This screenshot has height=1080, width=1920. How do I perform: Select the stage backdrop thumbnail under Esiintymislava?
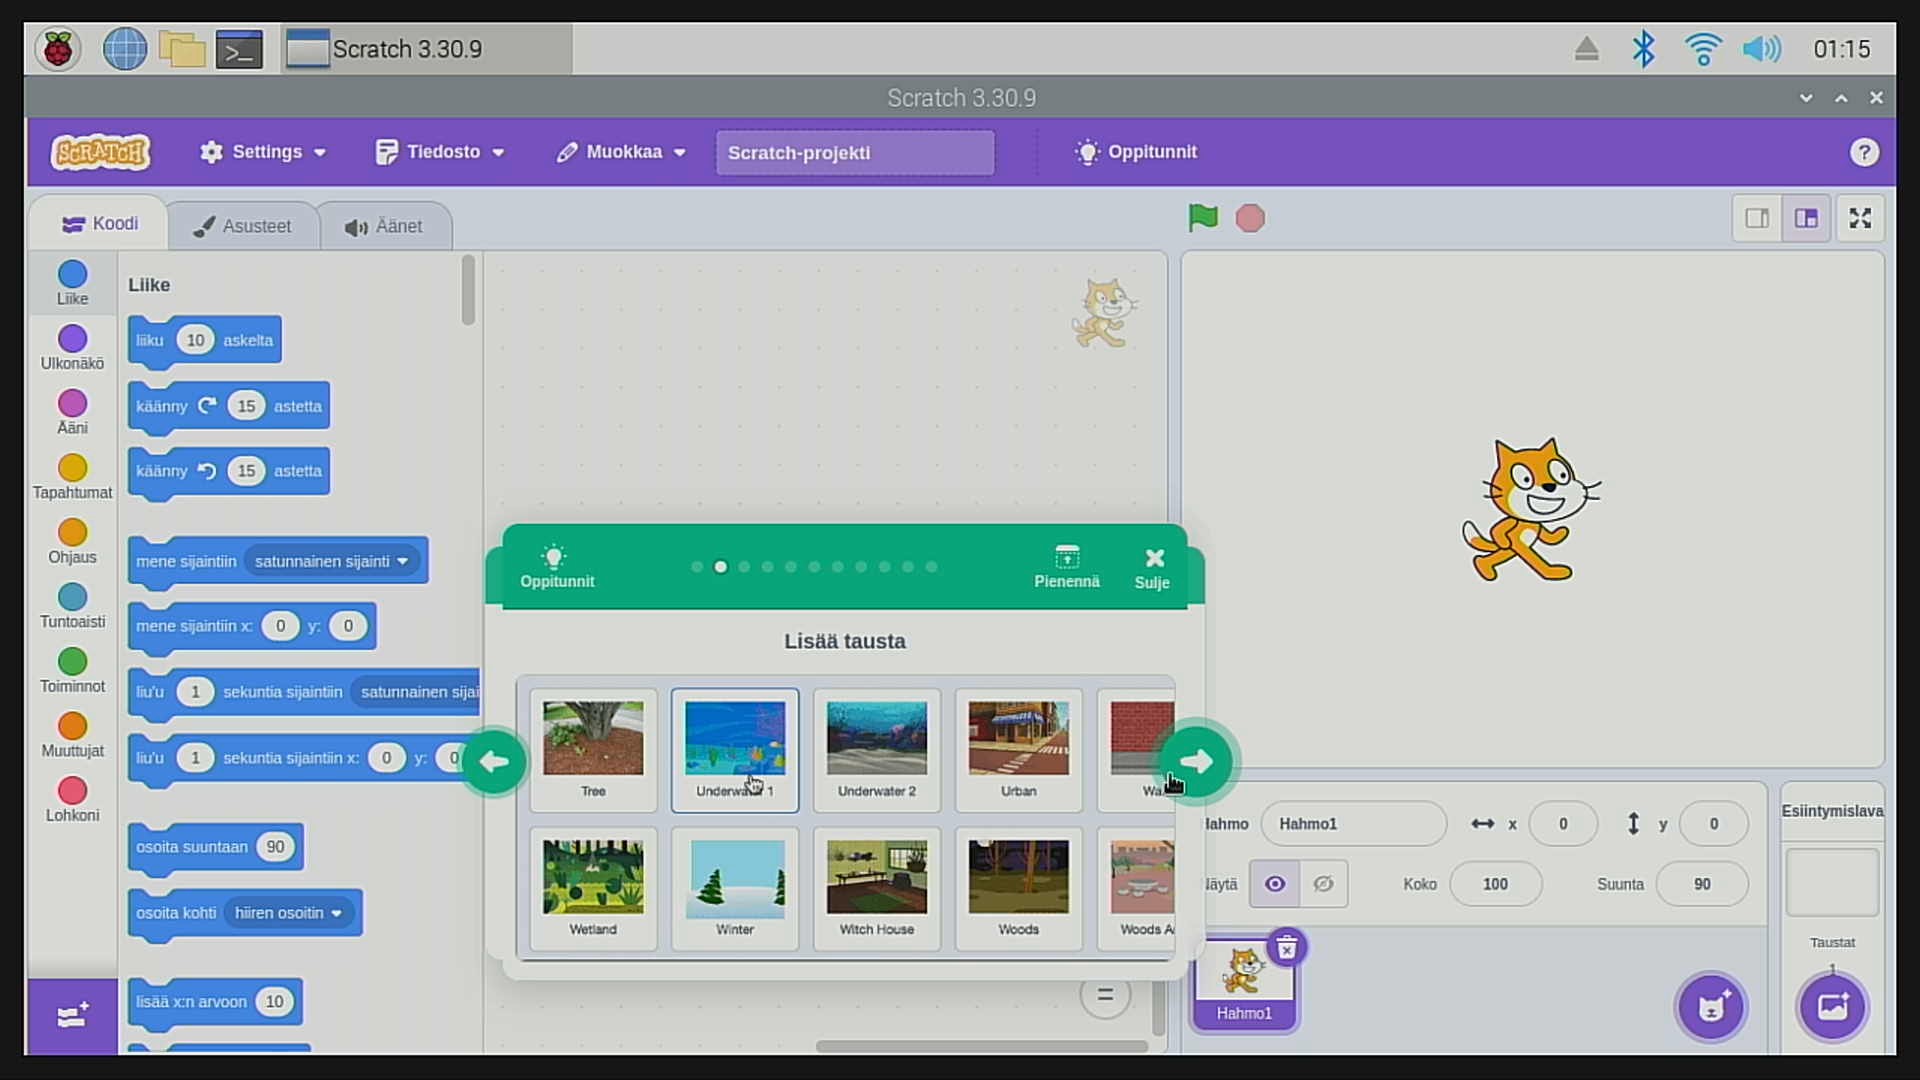(1832, 882)
